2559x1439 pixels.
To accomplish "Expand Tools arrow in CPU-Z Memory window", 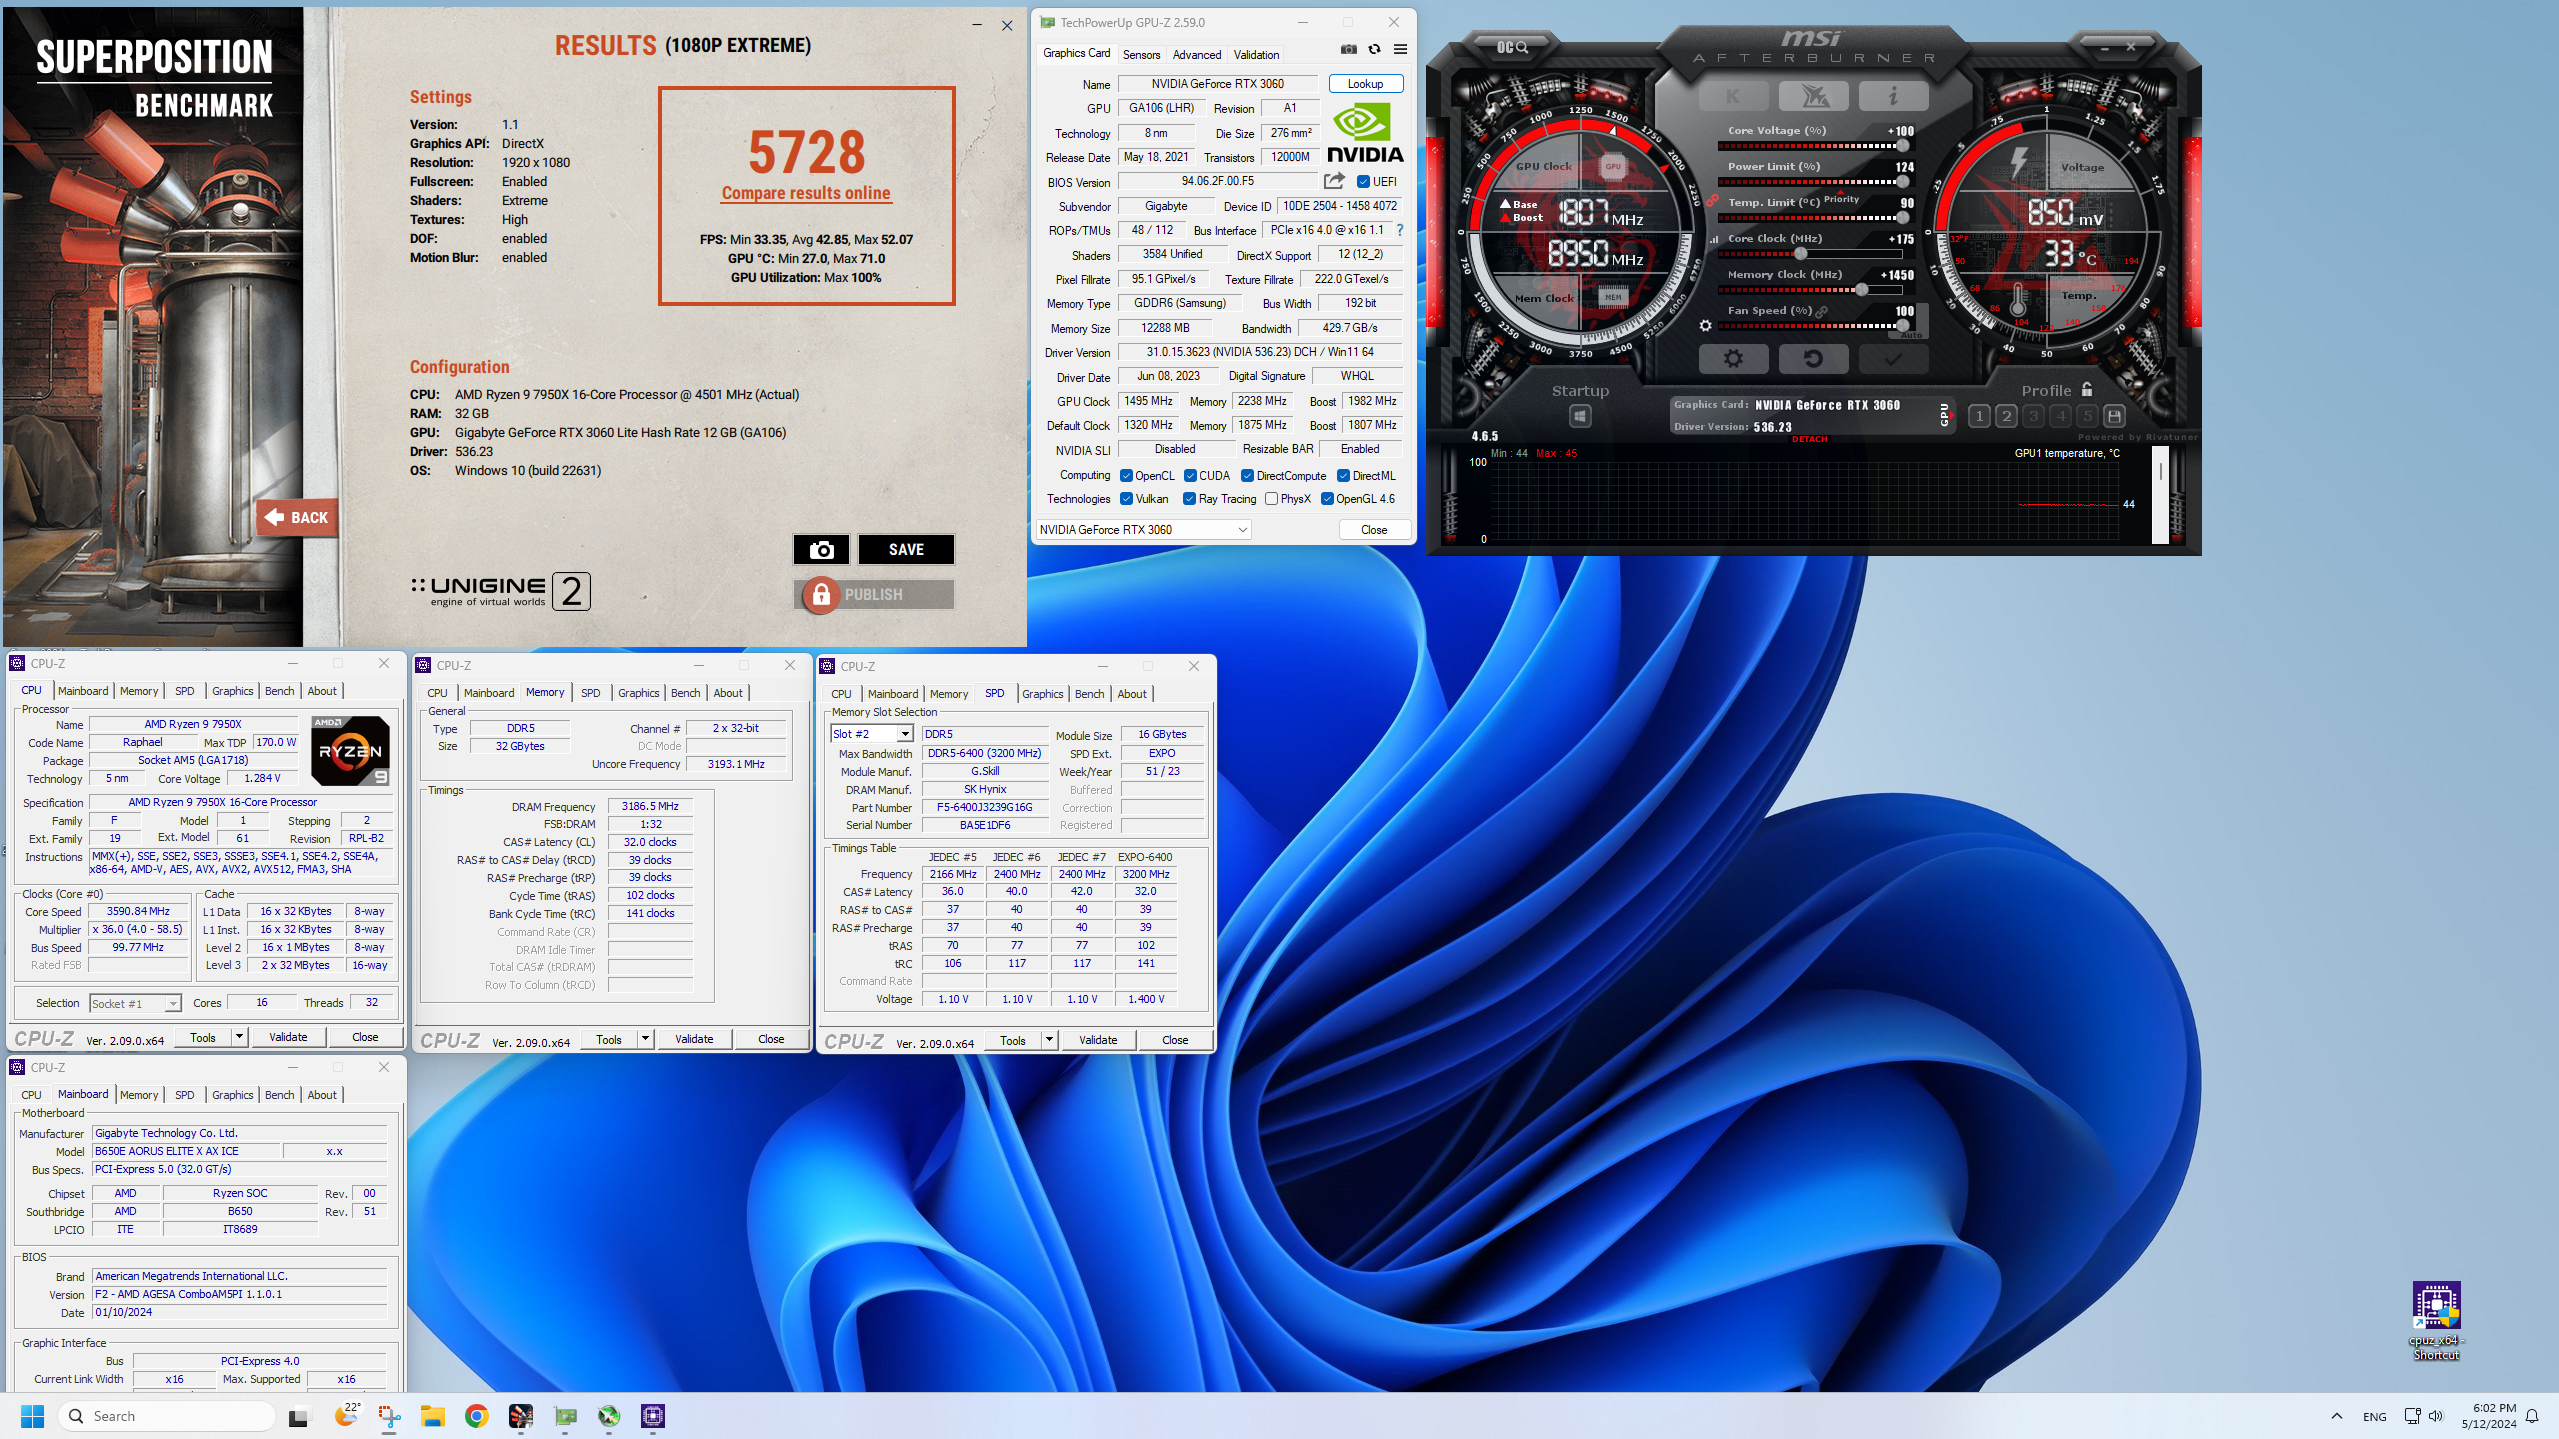I will (646, 1039).
